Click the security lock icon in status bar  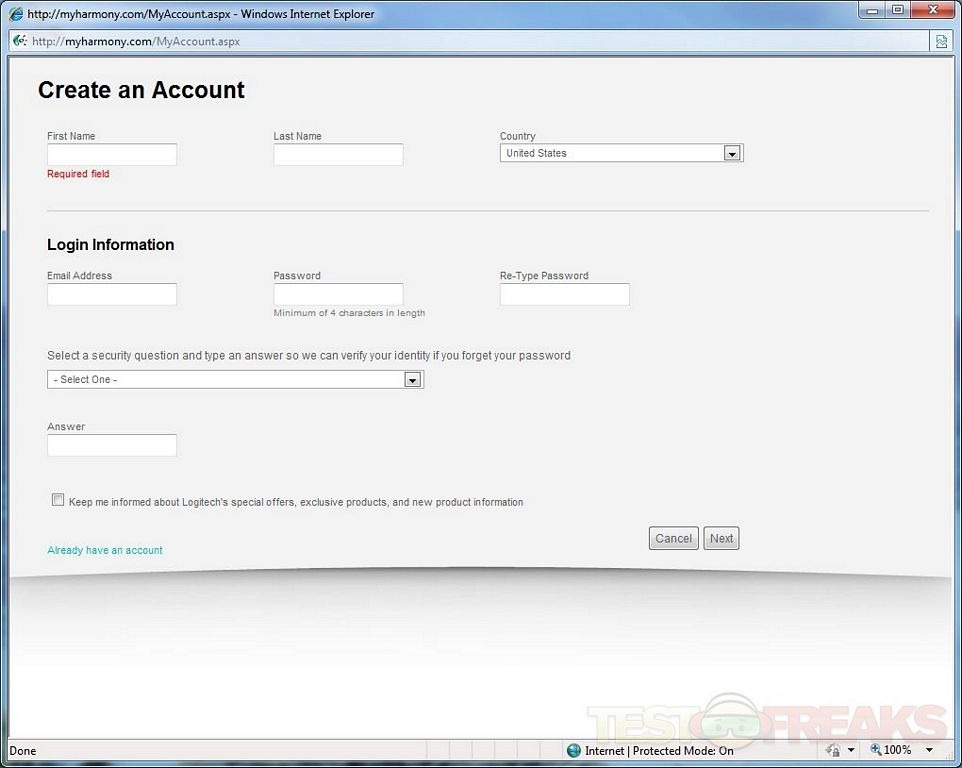pos(833,750)
